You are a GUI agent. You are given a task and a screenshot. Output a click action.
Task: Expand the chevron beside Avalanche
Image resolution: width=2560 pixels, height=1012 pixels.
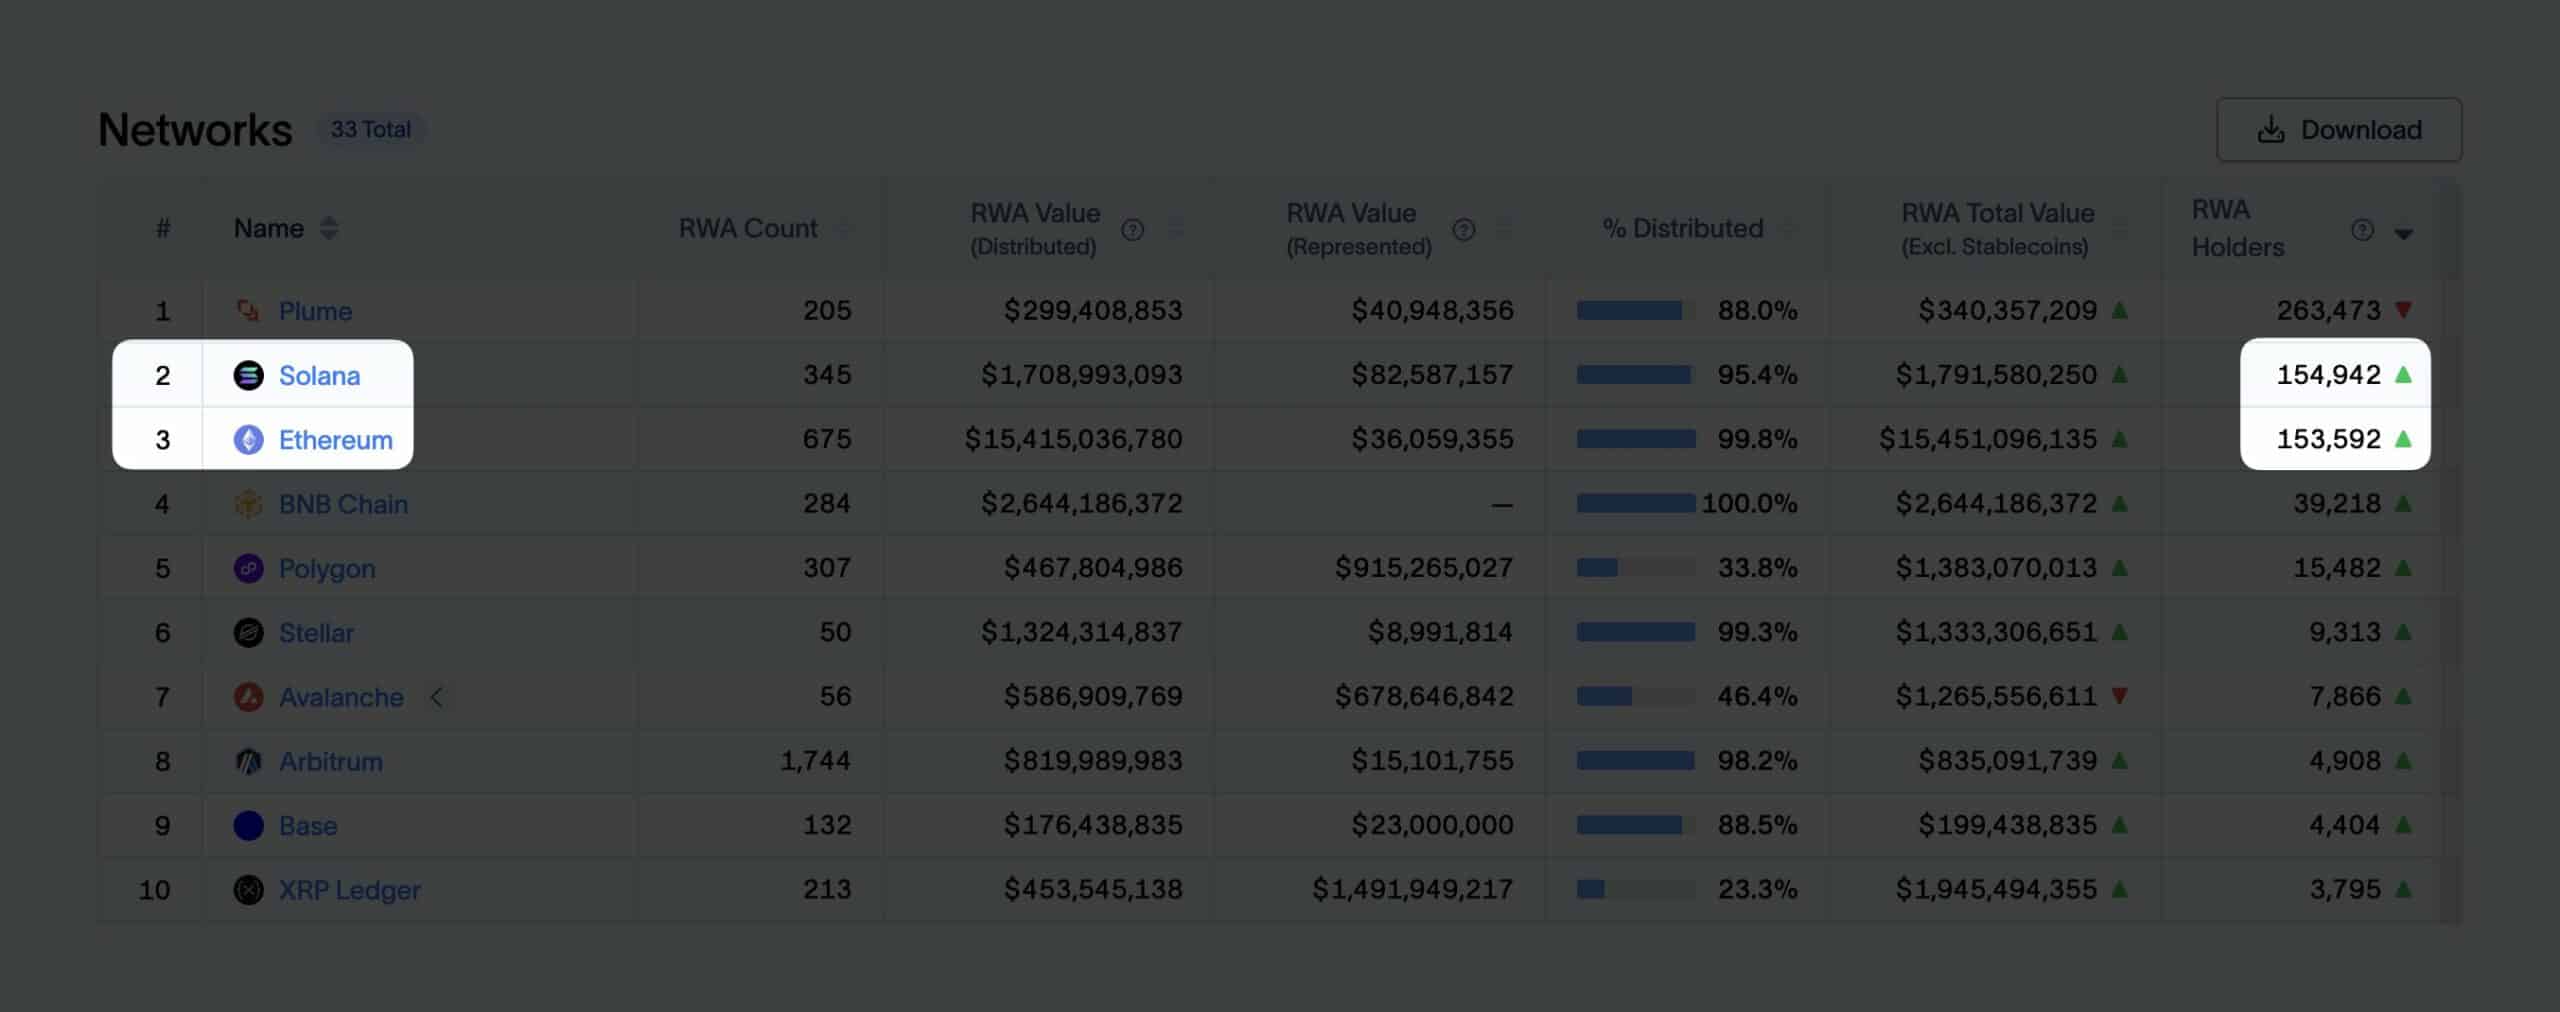437,697
